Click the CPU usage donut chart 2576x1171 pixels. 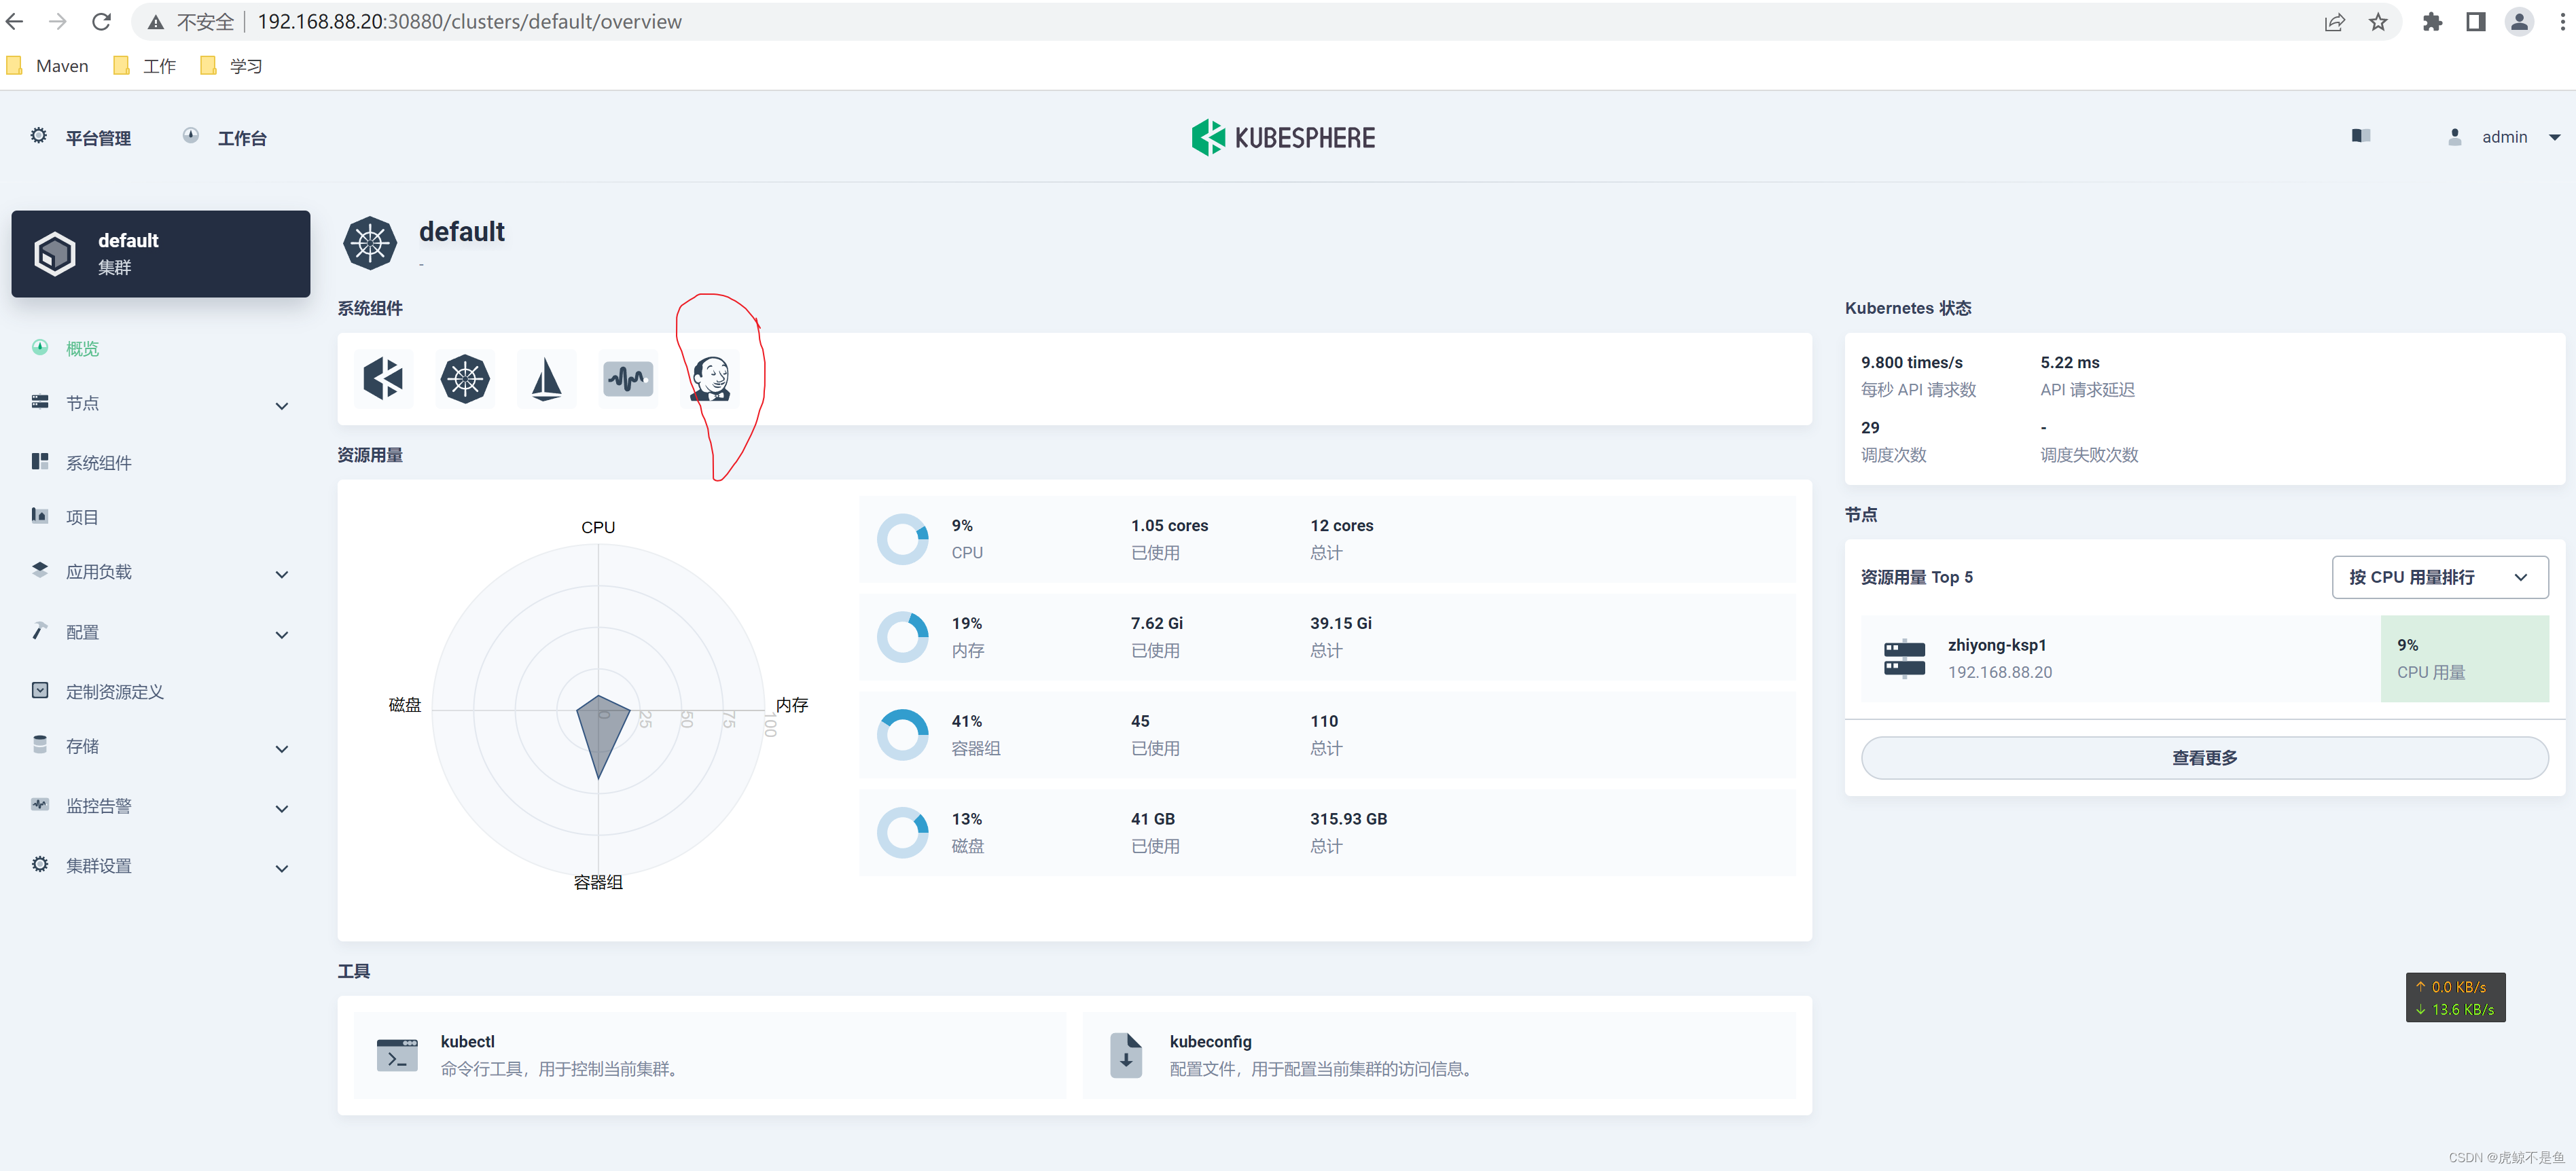pyautogui.click(x=902, y=539)
